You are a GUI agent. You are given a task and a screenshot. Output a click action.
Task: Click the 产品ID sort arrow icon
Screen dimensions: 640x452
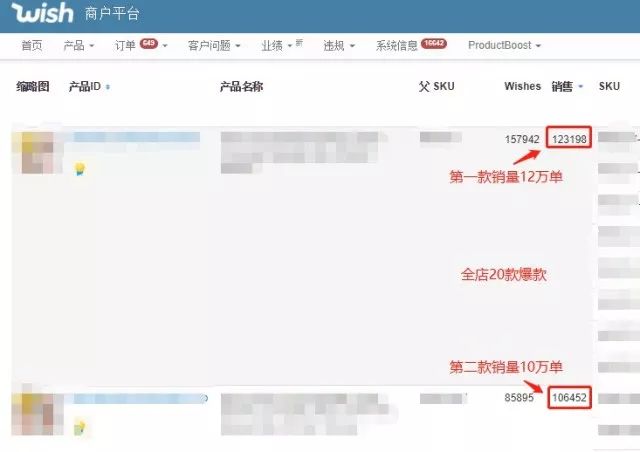tap(108, 87)
